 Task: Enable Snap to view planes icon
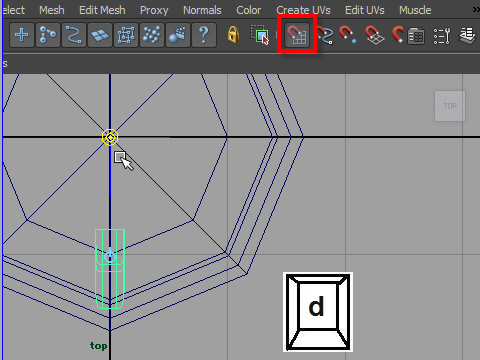click(374, 35)
